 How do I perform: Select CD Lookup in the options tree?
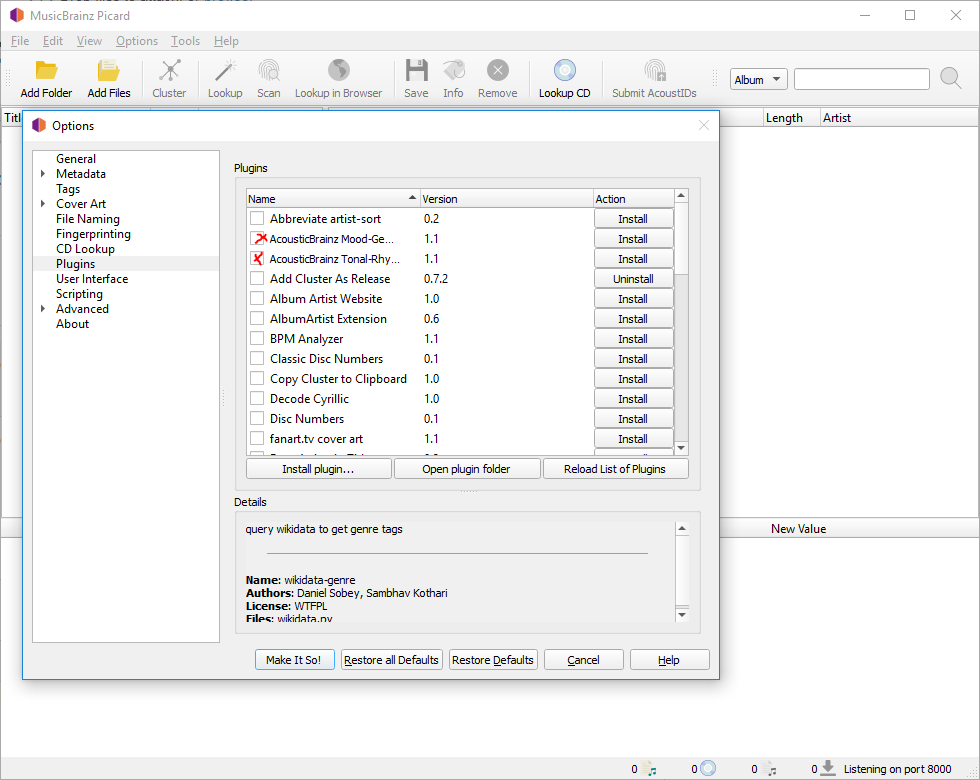tap(86, 249)
